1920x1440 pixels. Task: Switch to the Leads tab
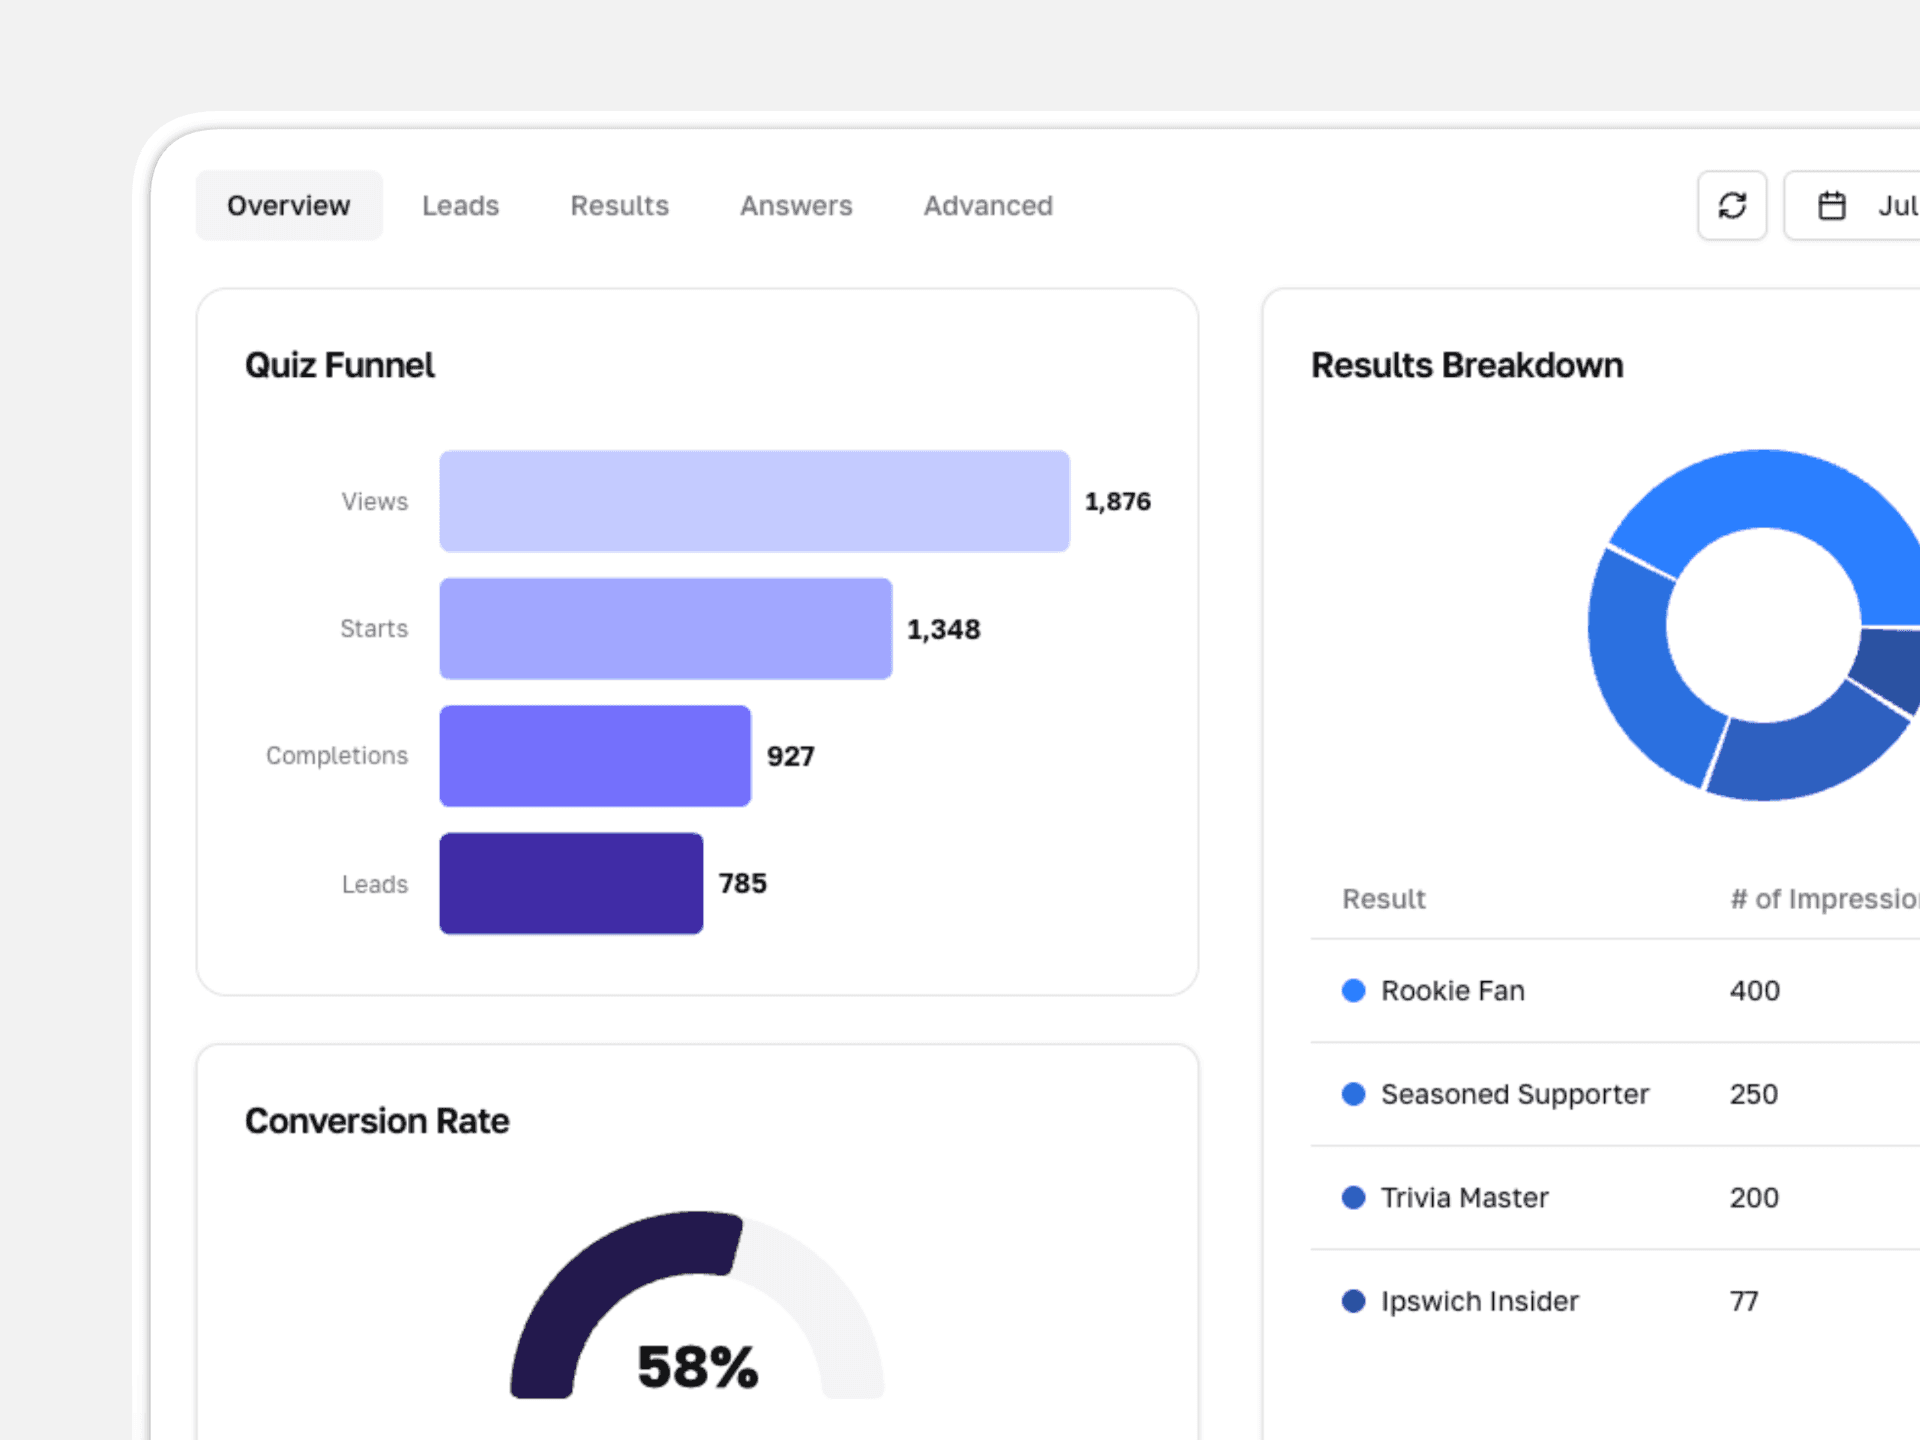[x=460, y=205]
